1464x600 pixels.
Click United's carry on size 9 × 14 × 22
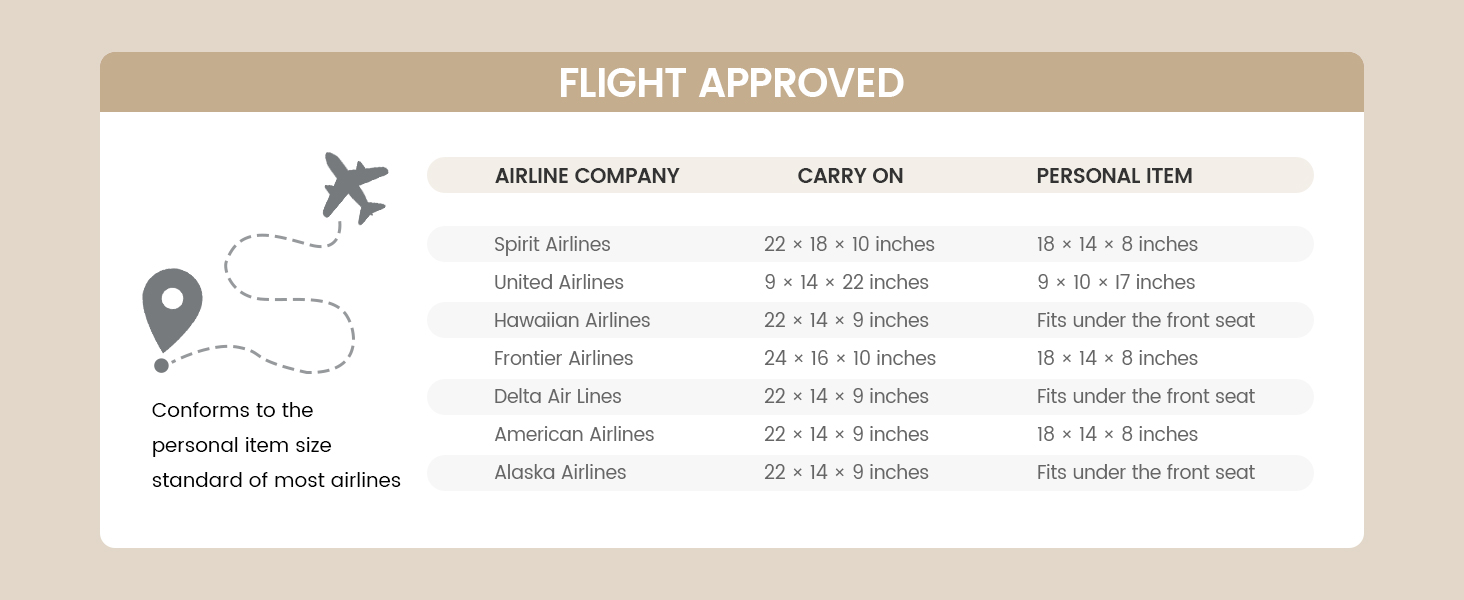coord(846,282)
